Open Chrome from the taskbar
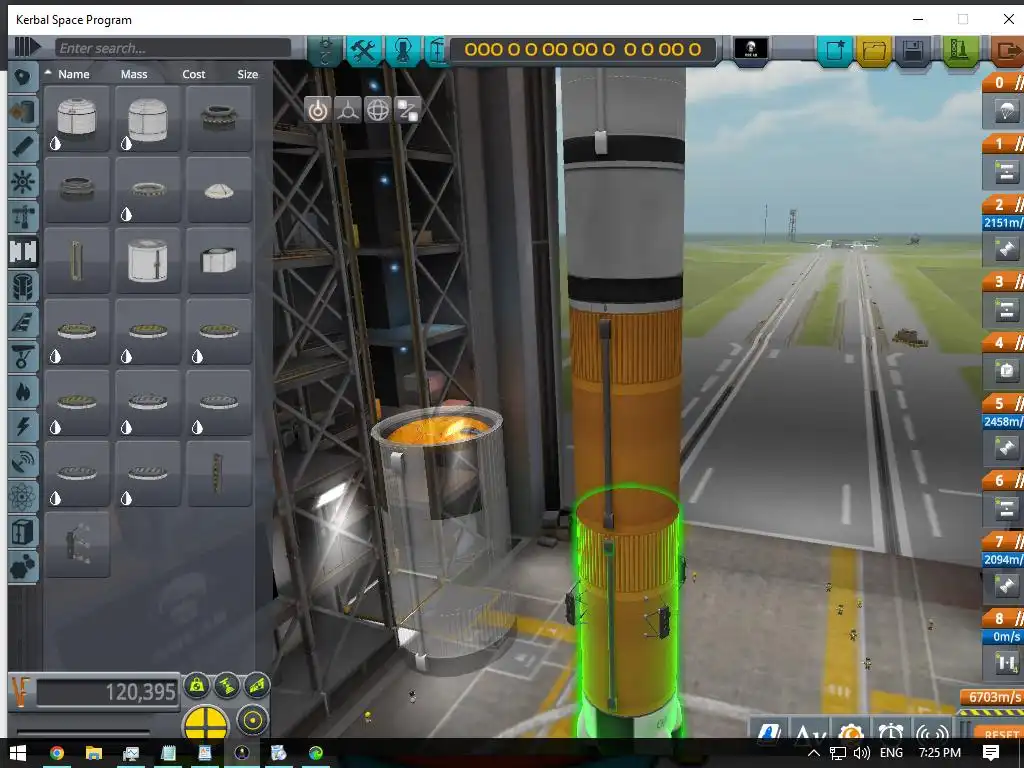1024x768 pixels. click(x=57, y=753)
